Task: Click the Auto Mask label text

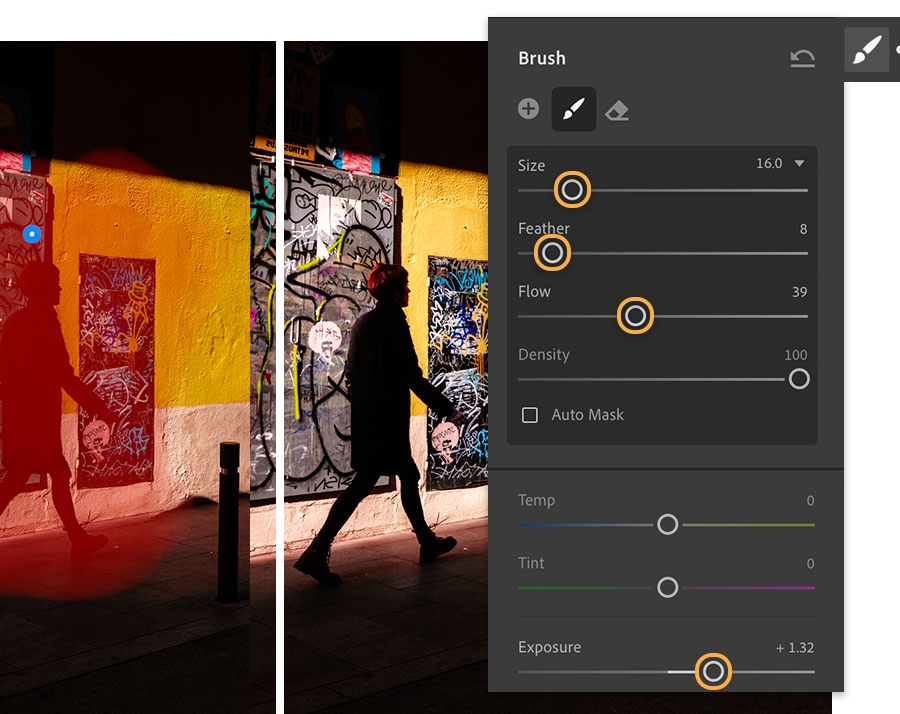Action: tap(587, 415)
